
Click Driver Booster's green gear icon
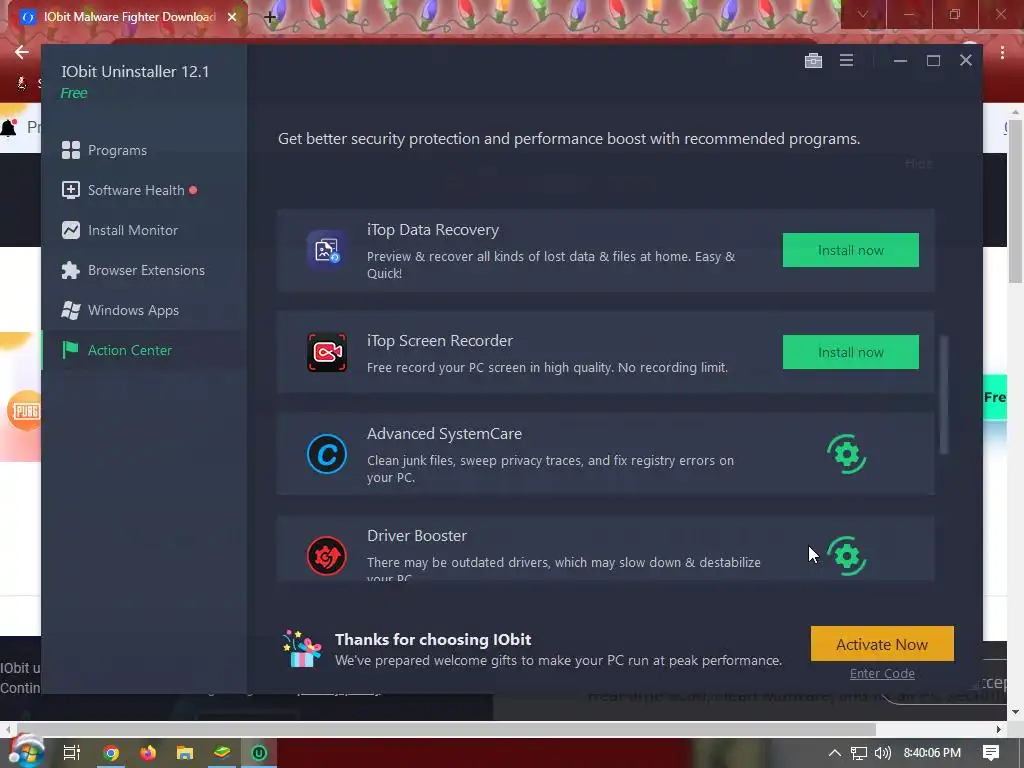pos(846,556)
